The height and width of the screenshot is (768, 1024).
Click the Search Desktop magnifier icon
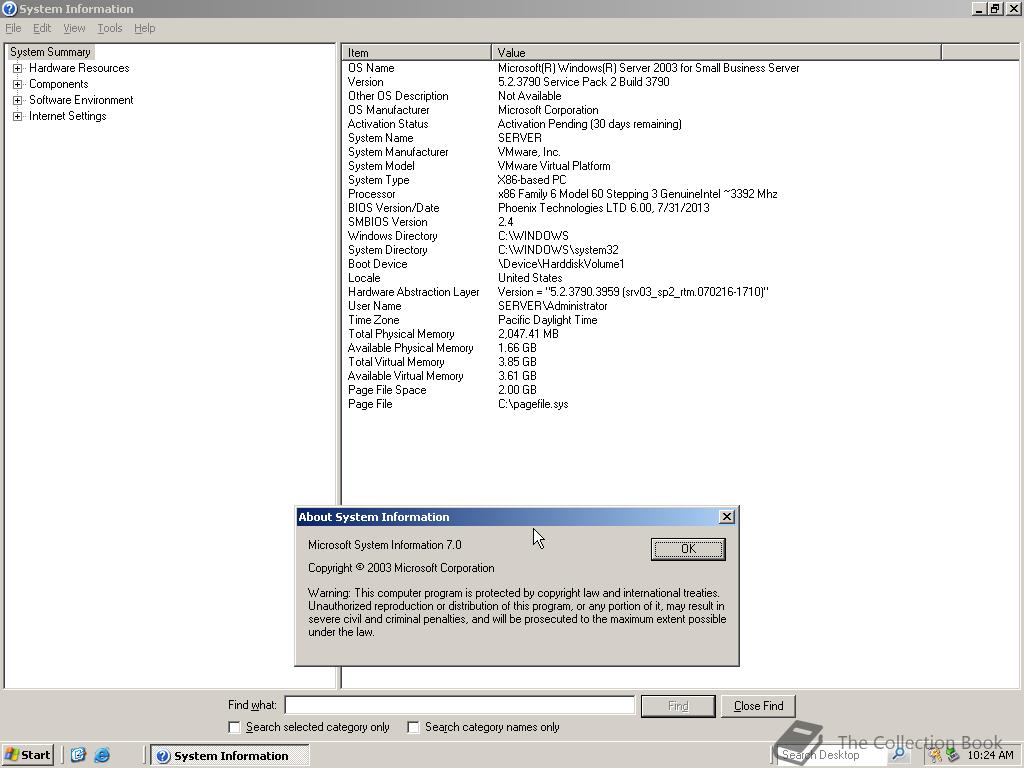coord(899,755)
